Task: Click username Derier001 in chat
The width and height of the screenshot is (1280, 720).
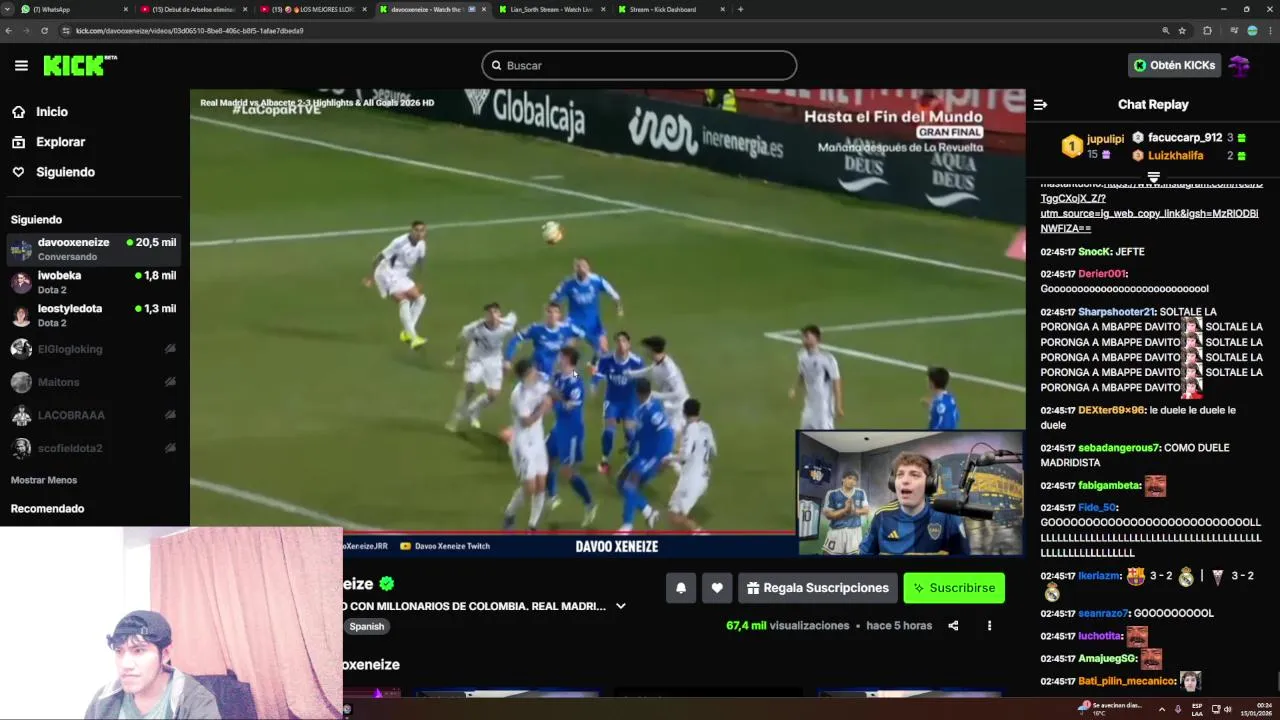Action: [1102, 274]
